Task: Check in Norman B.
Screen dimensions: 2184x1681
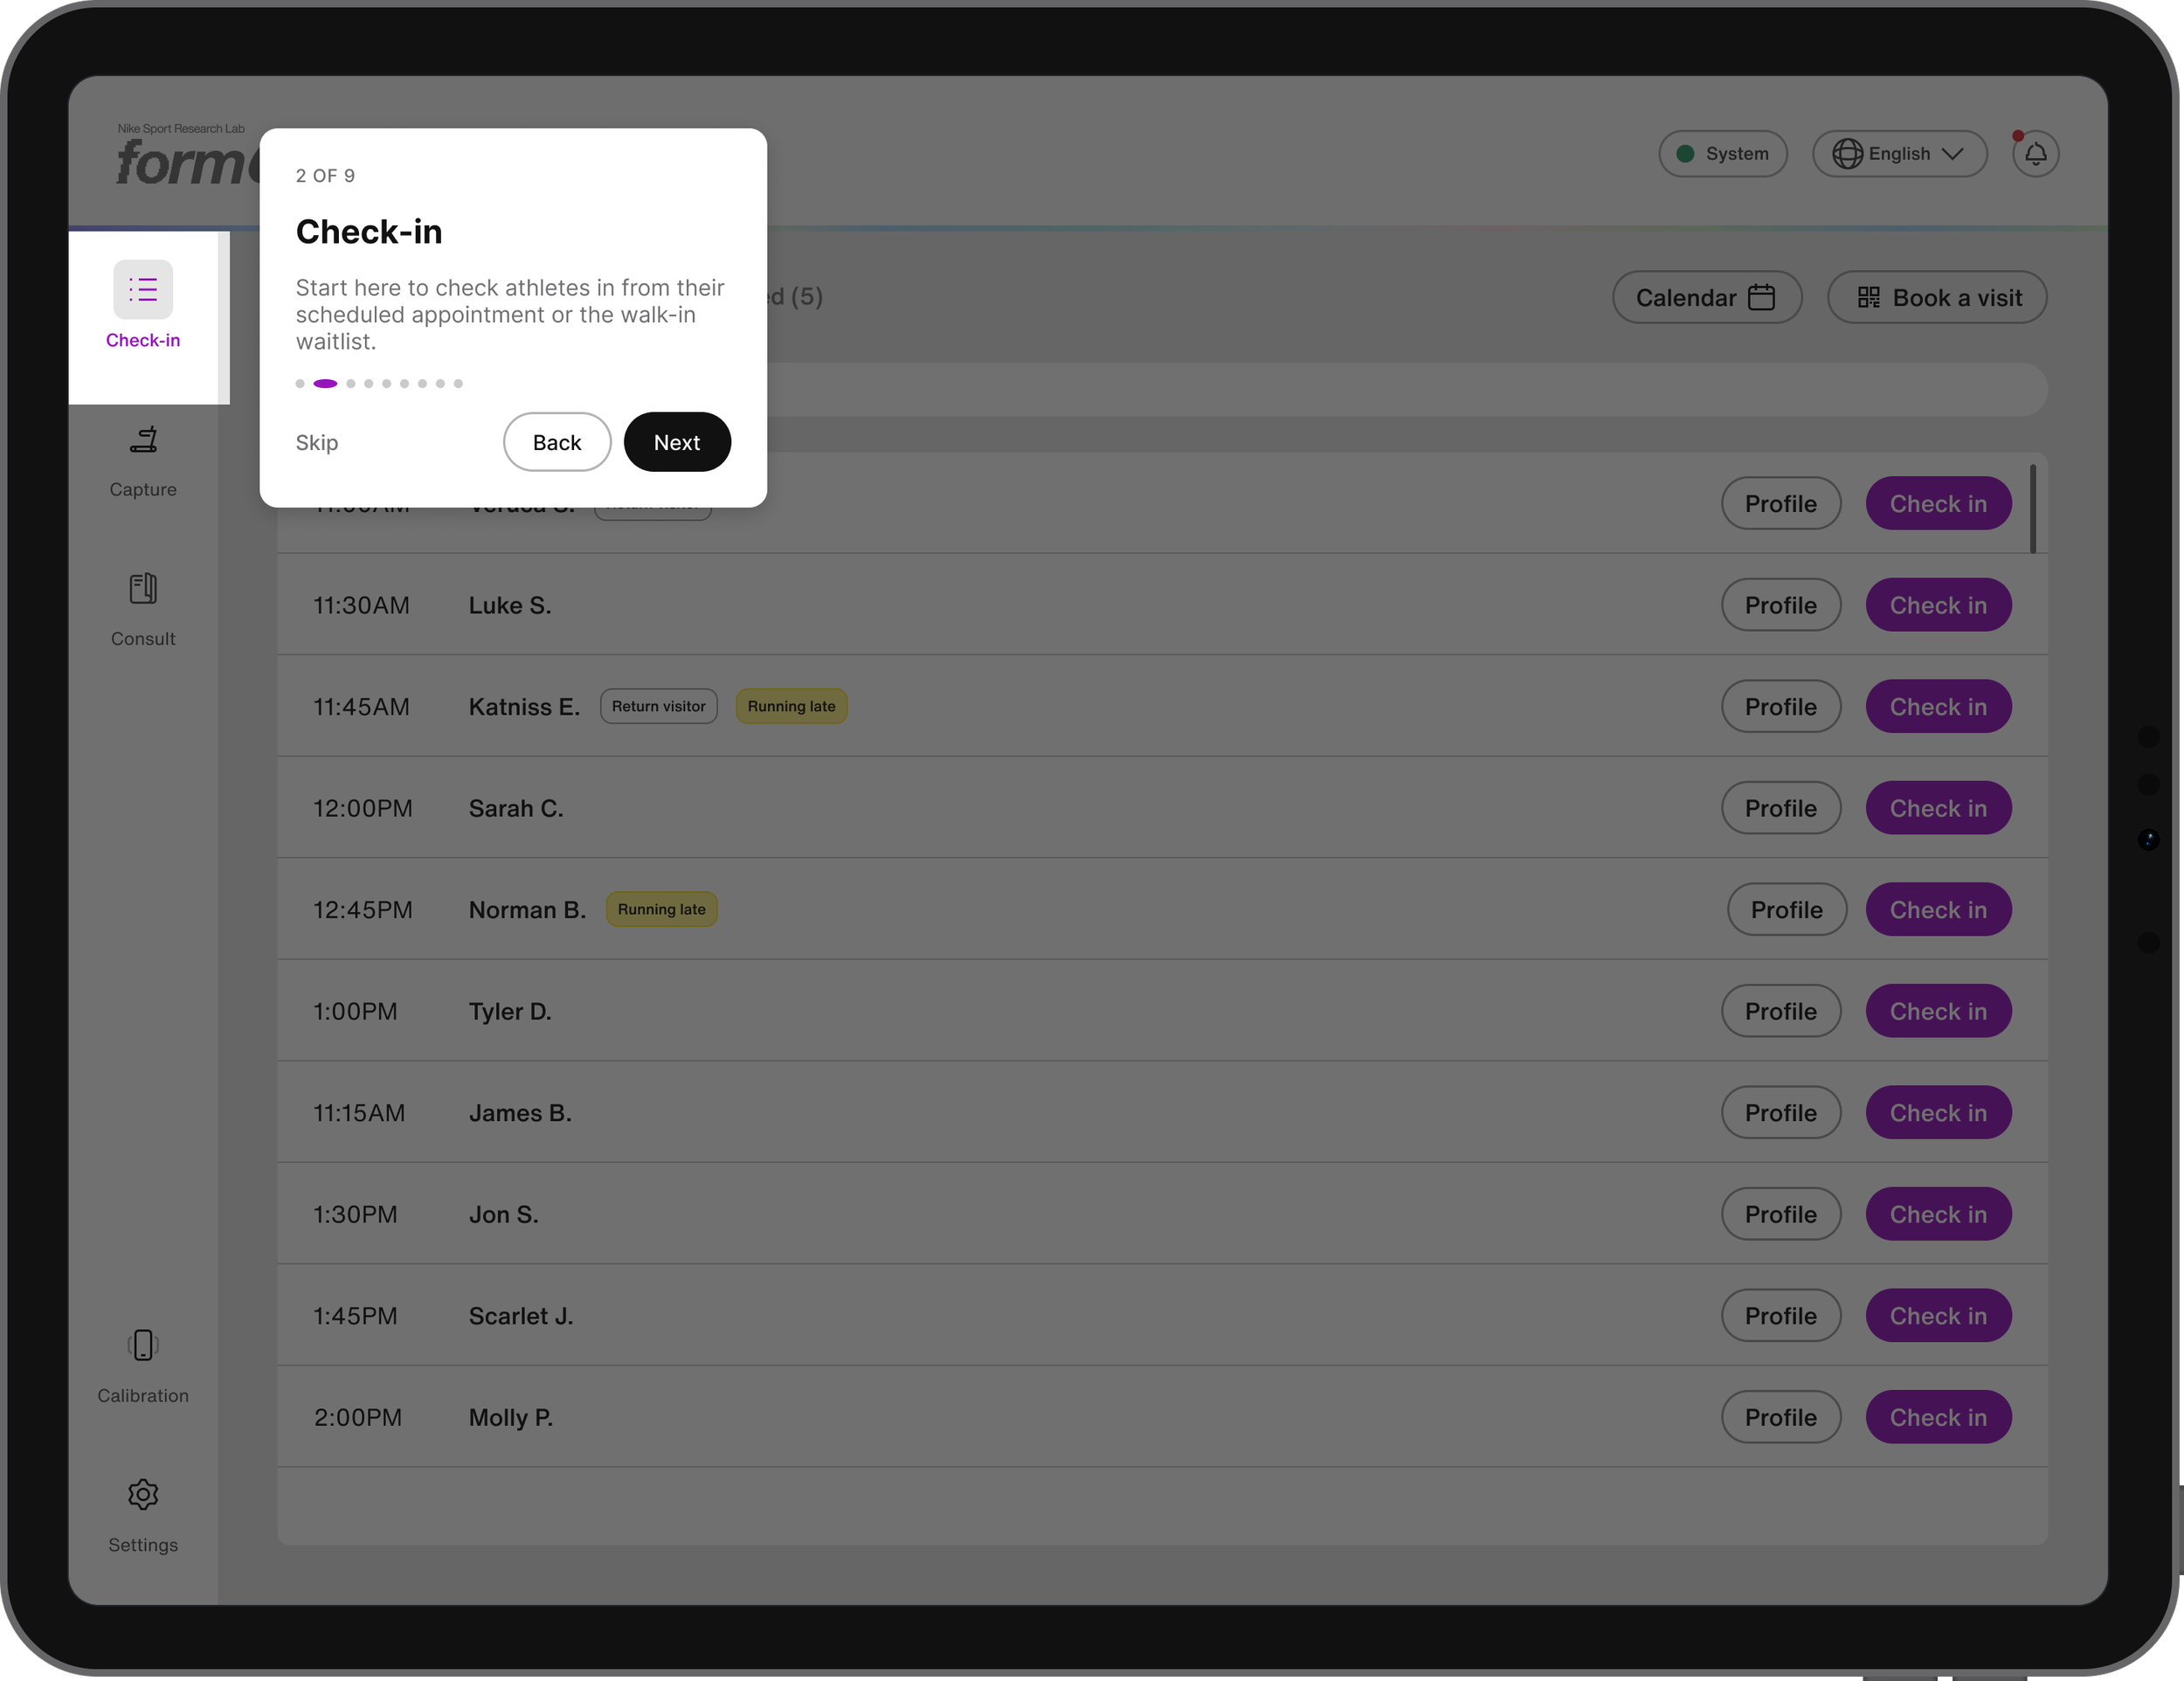Action: click(x=1938, y=909)
